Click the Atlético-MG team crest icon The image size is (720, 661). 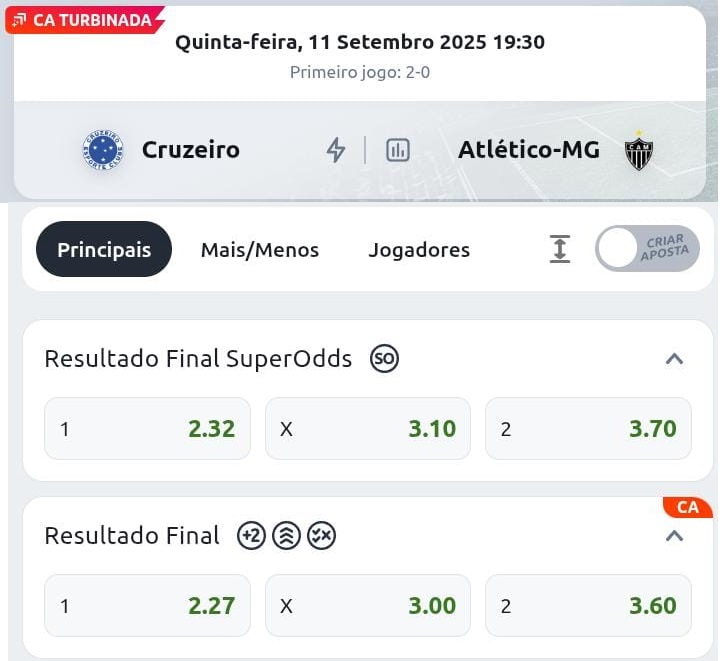tap(638, 150)
